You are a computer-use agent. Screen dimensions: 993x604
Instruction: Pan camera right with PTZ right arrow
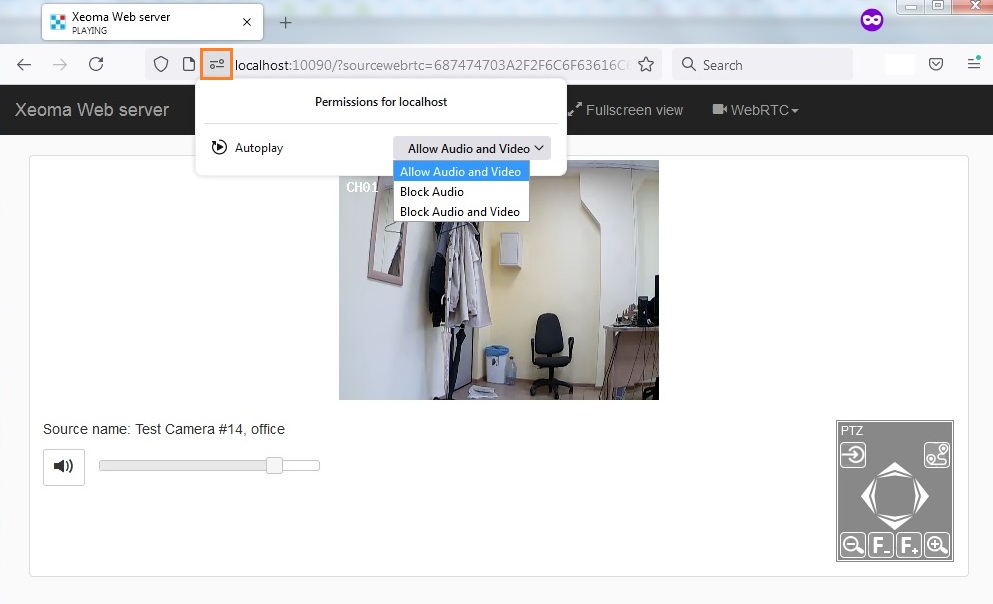coord(921,496)
